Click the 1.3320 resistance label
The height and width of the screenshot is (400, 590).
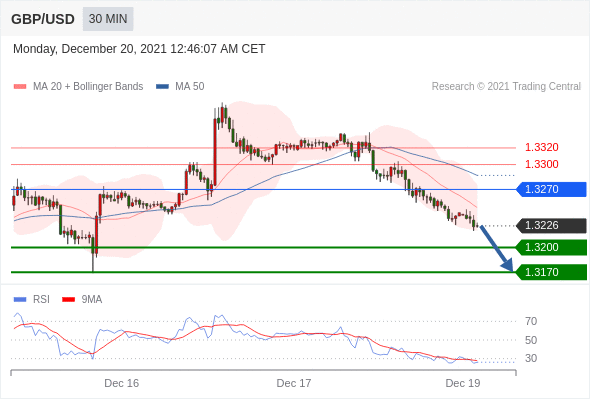[541, 147]
